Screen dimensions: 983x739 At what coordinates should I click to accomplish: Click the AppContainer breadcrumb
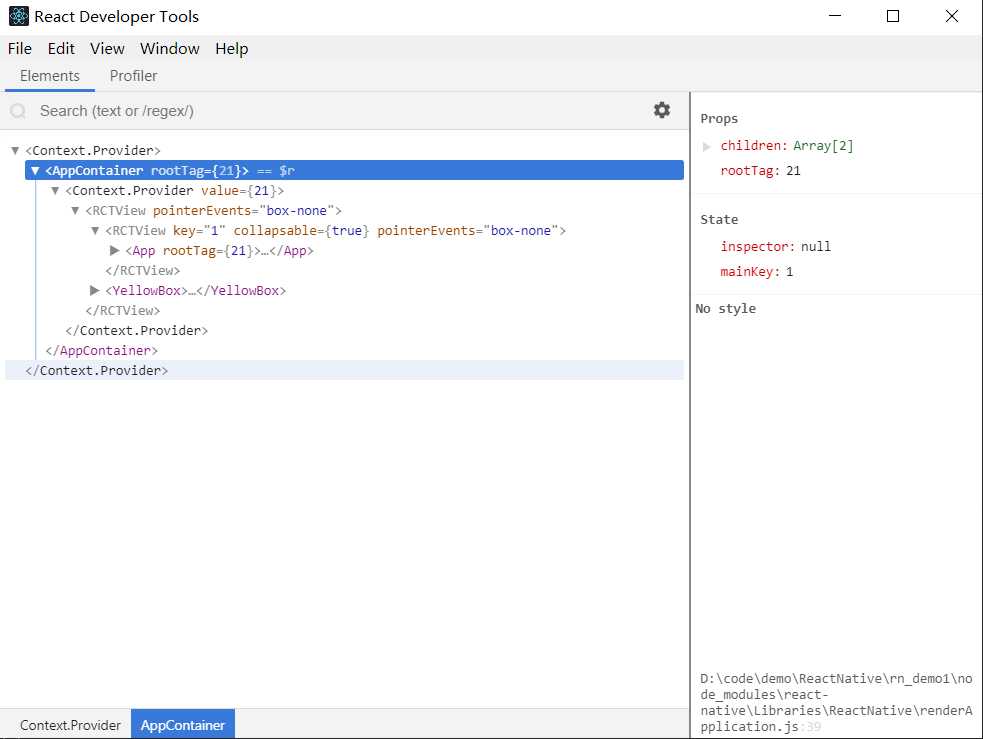tap(182, 725)
